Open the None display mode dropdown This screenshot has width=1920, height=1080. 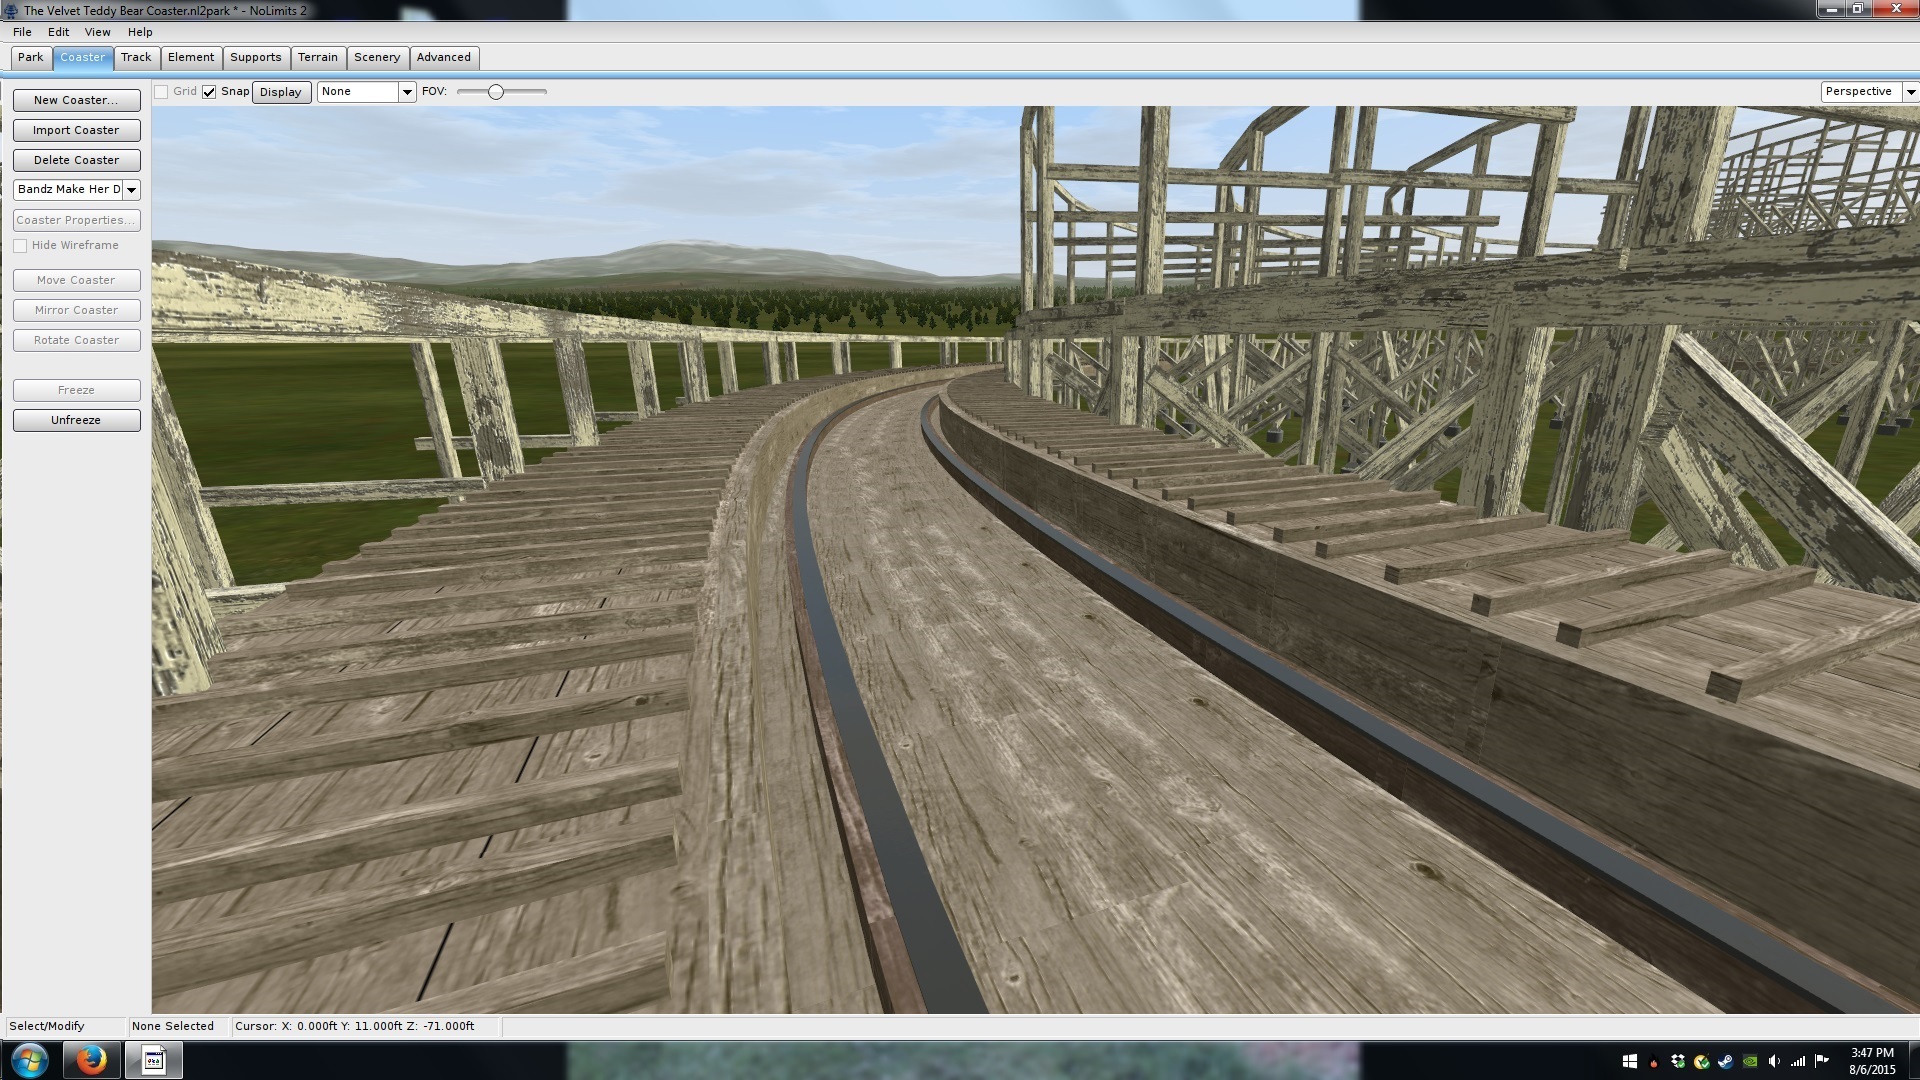click(x=406, y=92)
